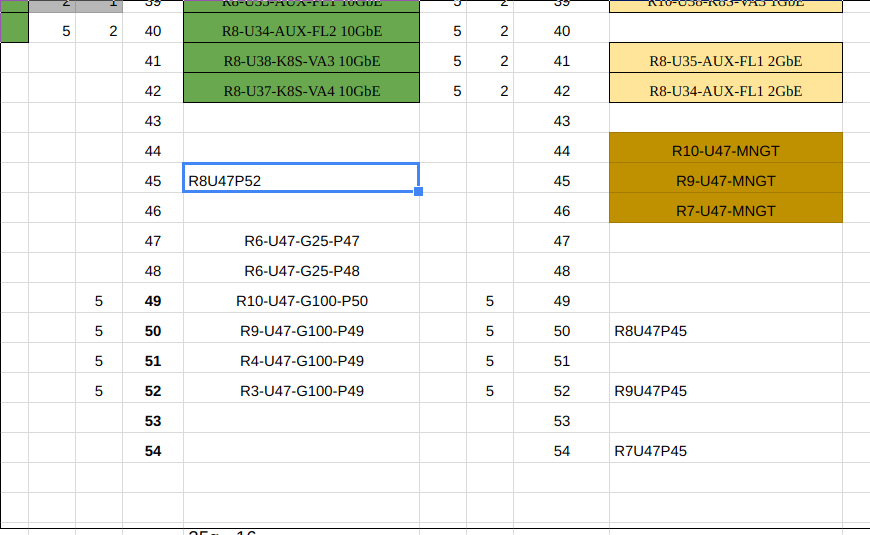Click bold port number 49
This screenshot has width=870, height=535.
click(153, 301)
